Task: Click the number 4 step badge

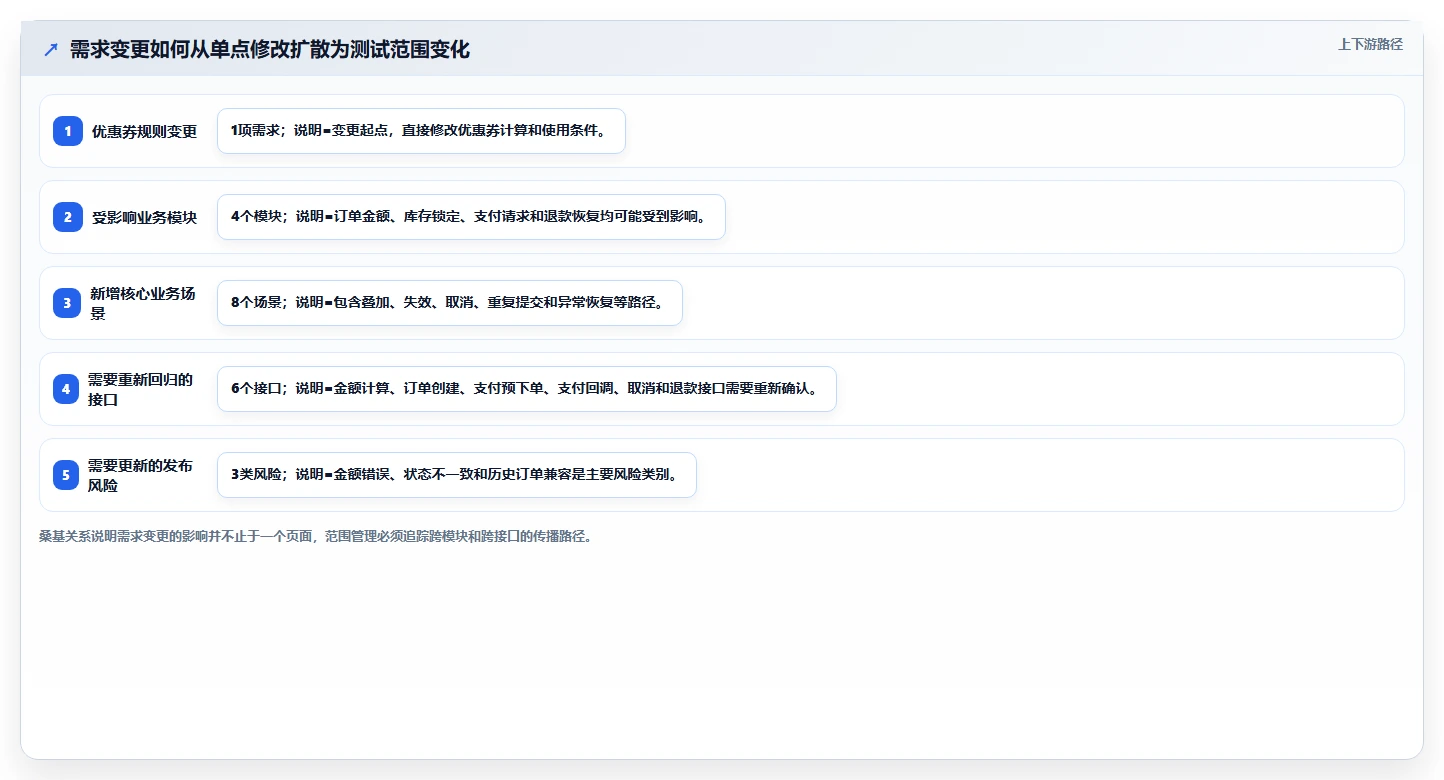Action: tap(66, 389)
